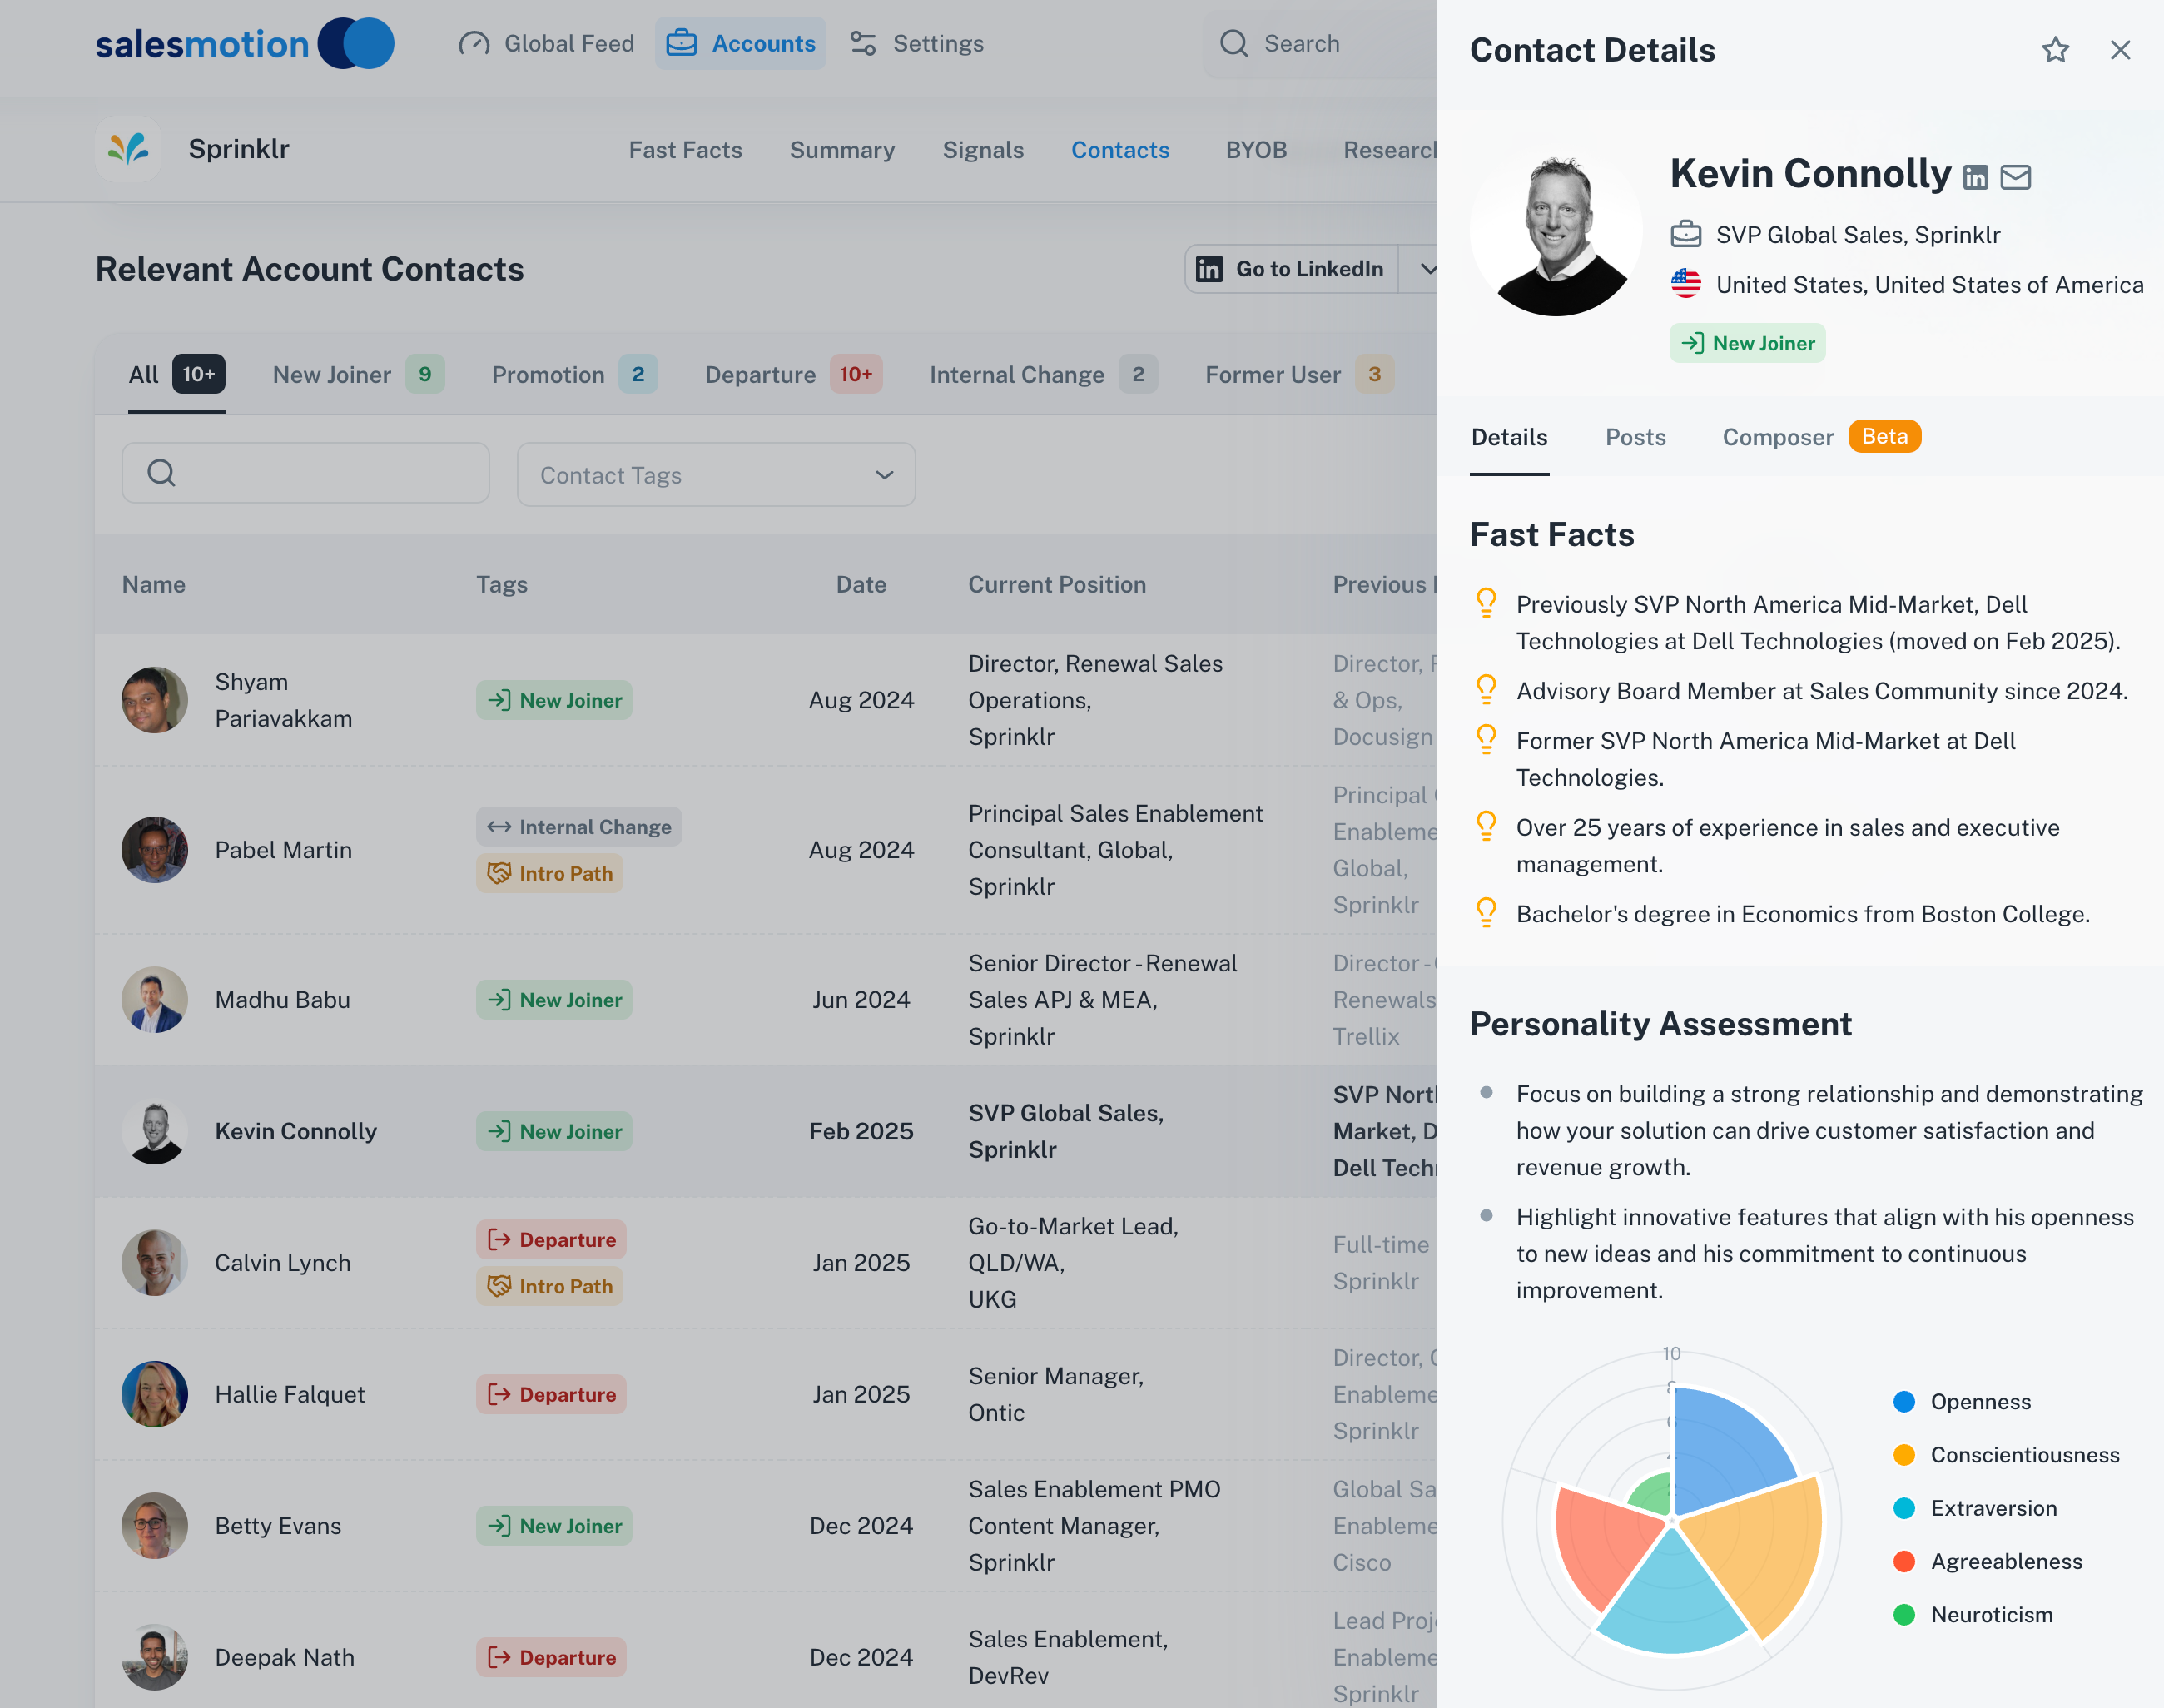Open the Global Feed page

click(546, 43)
